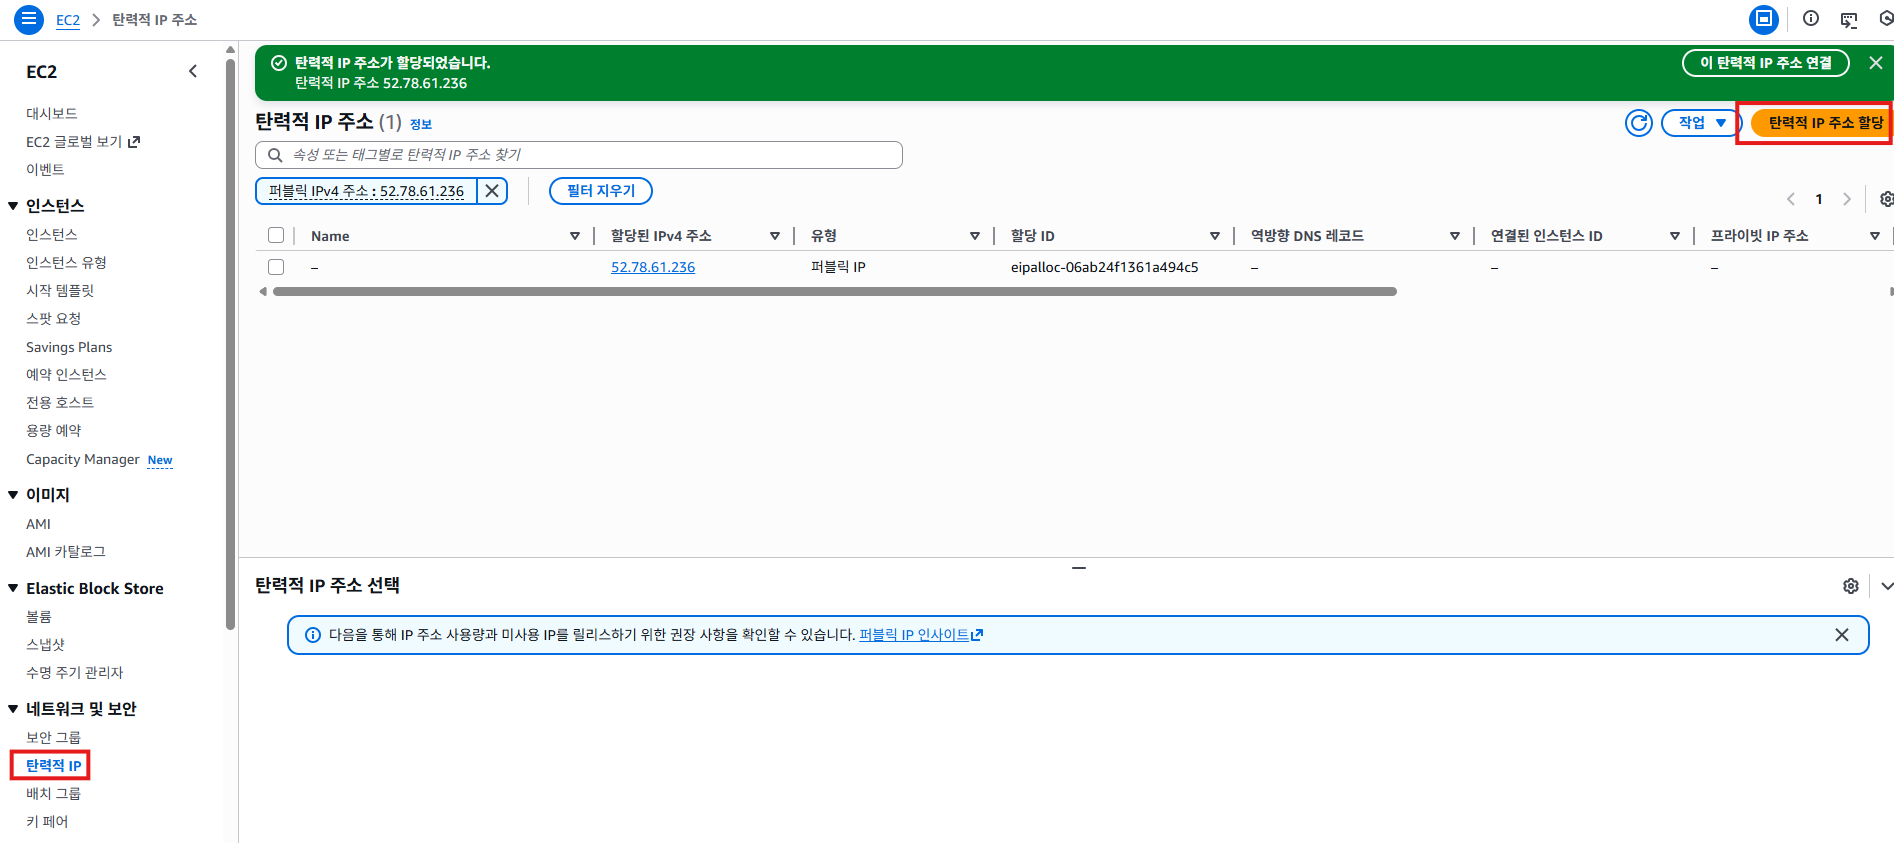The image size is (1894, 843).
Task: Click the info circle icon in top bar
Action: coord(1810,19)
